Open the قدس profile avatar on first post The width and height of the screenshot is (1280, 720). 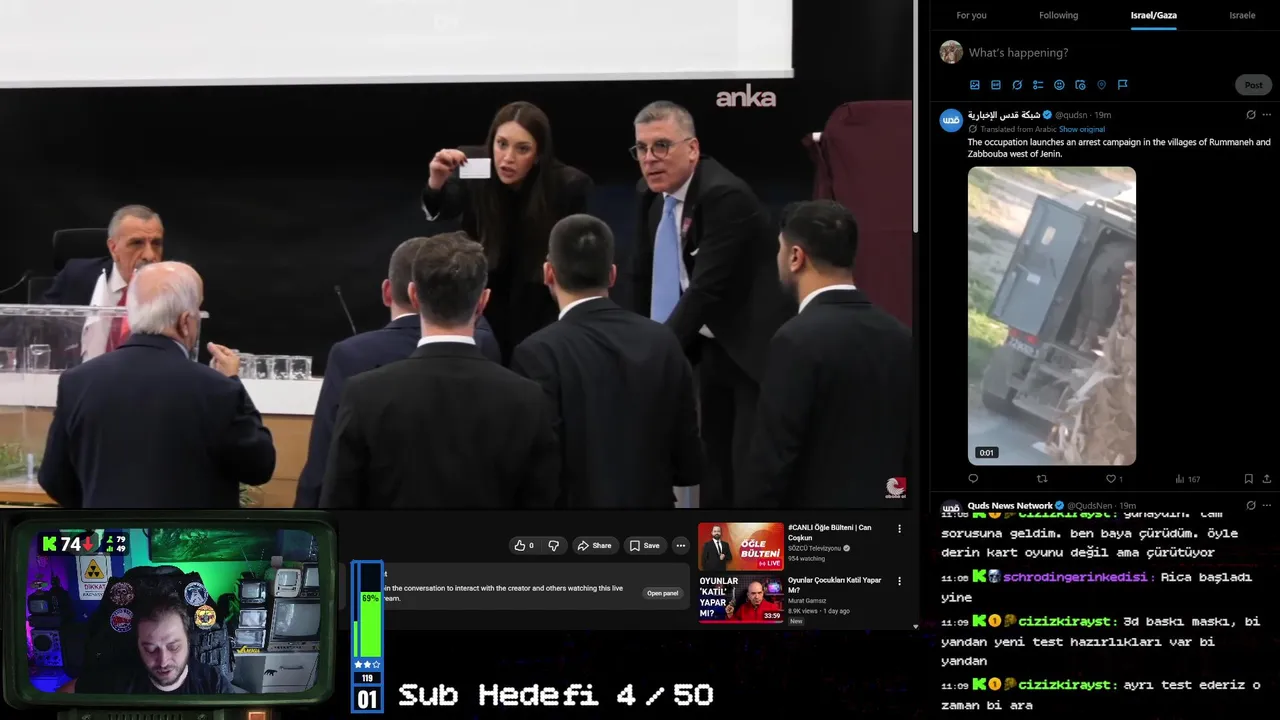tap(951, 120)
